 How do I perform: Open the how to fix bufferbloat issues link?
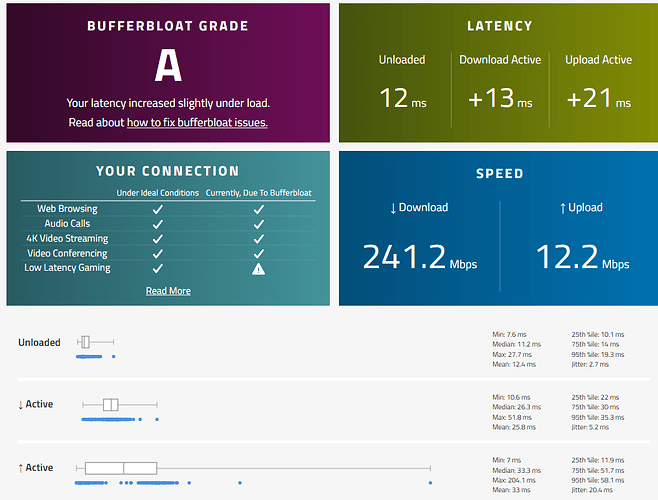197,123
